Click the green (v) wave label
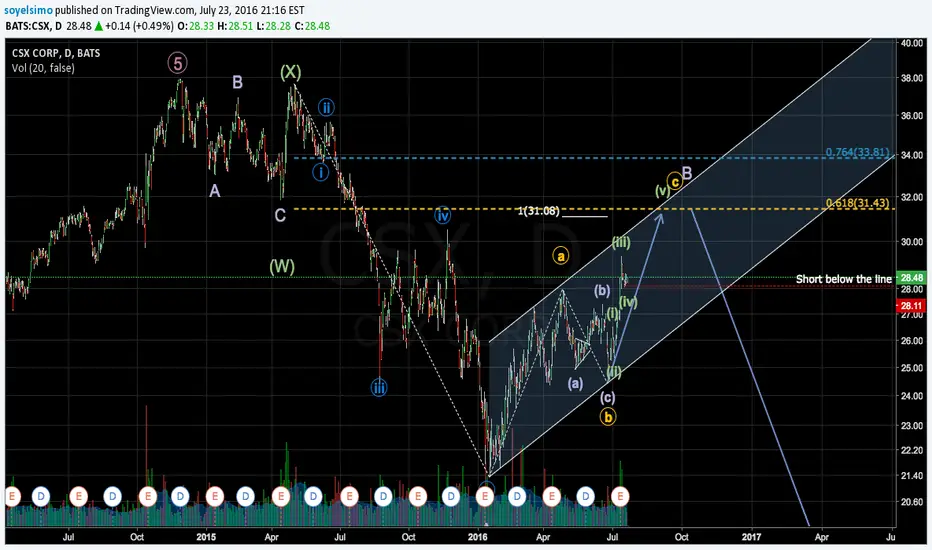 [662, 191]
